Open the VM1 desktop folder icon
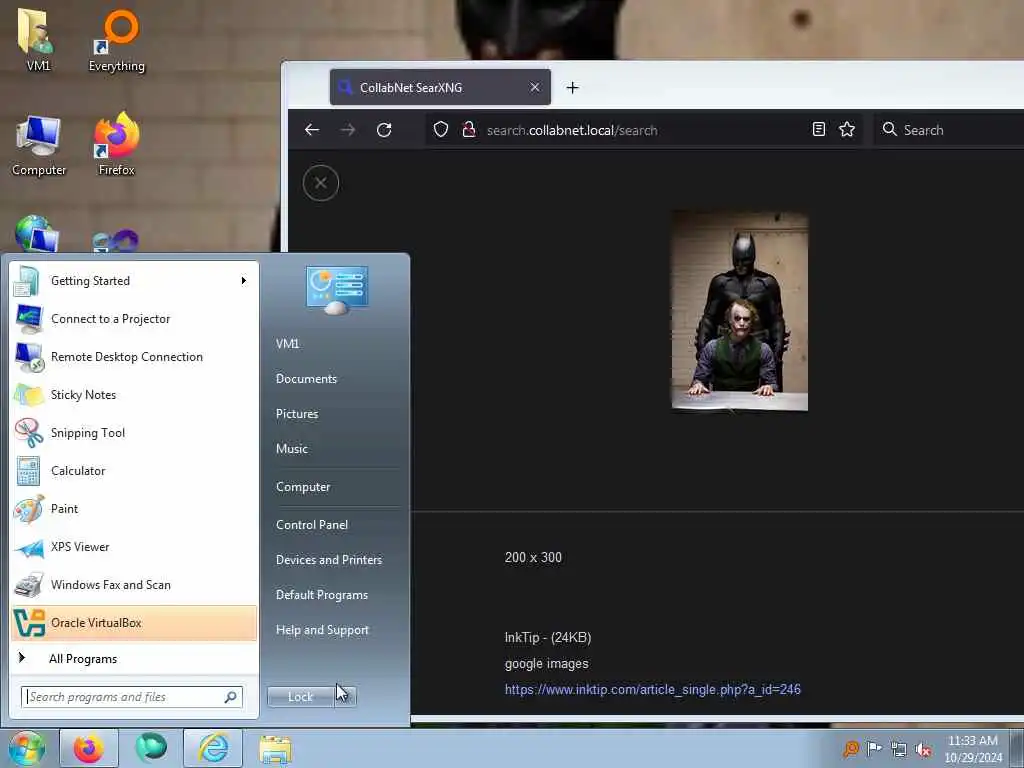The width and height of the screenshot is (1024, 768). click(x=37, y=39)
